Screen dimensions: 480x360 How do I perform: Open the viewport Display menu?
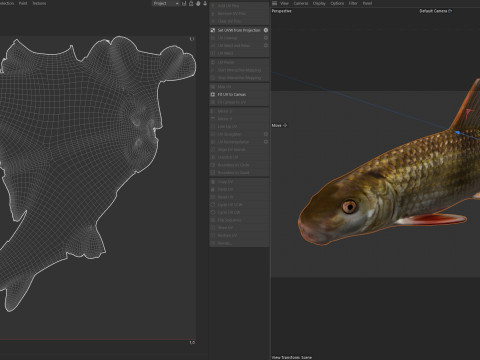pos(319,3)
